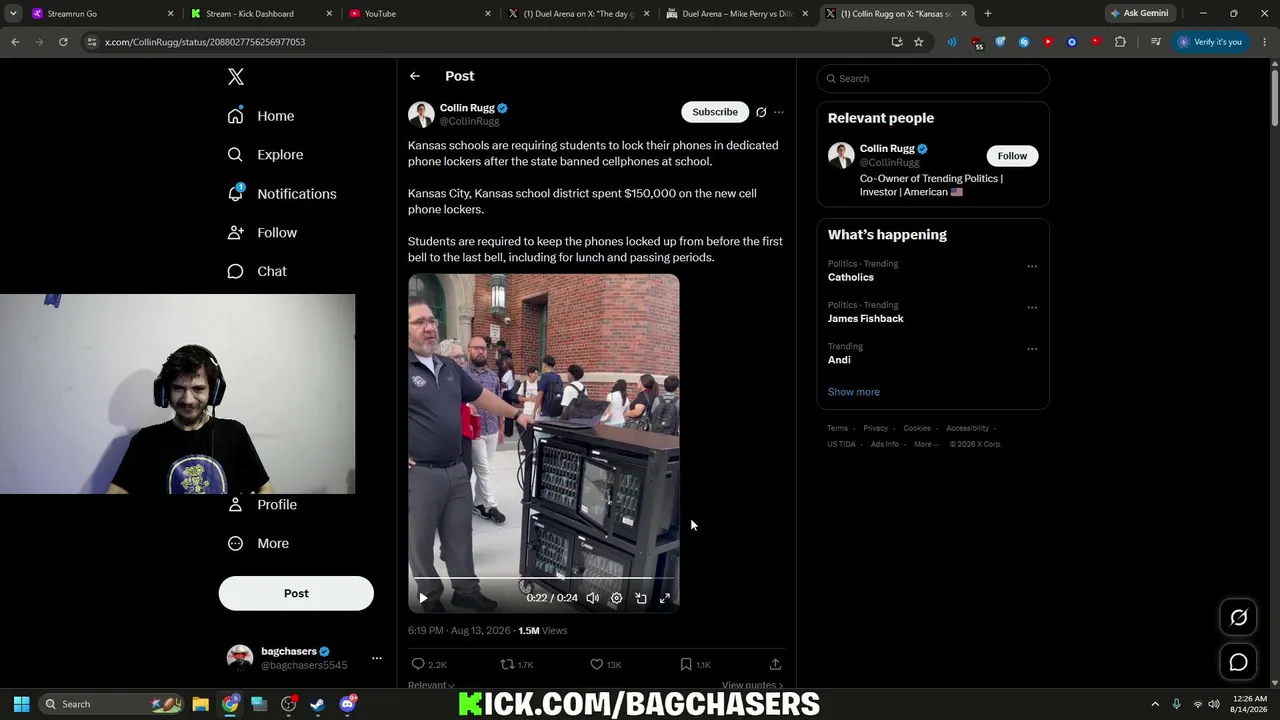Reply to the post via comment icon
Viewport: 1280px width, 720px height.
(x=418, y=664)
